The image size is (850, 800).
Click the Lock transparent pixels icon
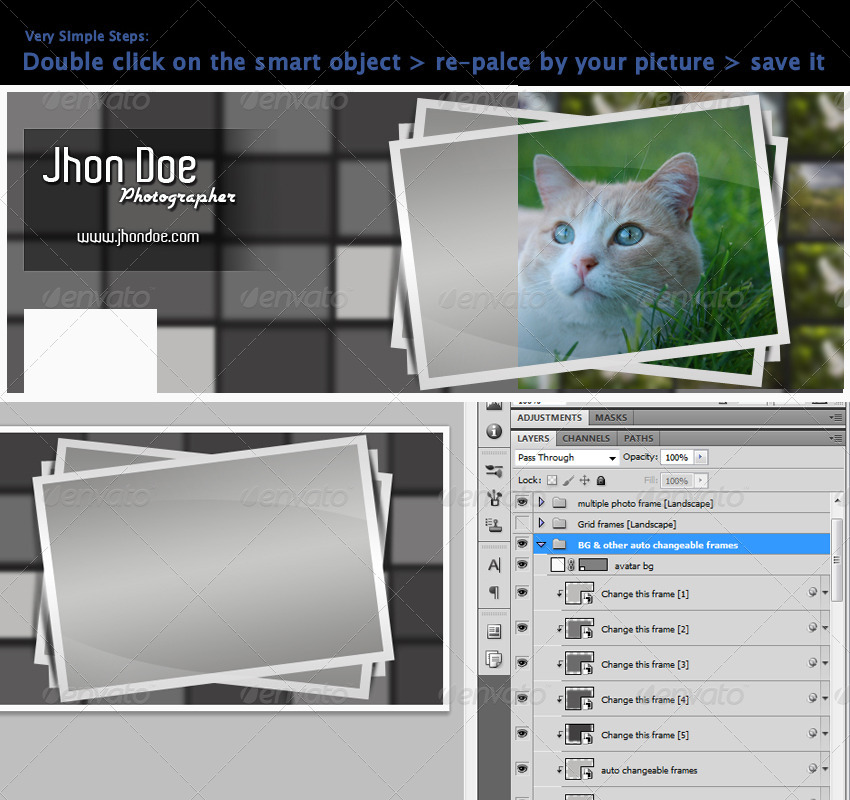click(x=552, y=480)
